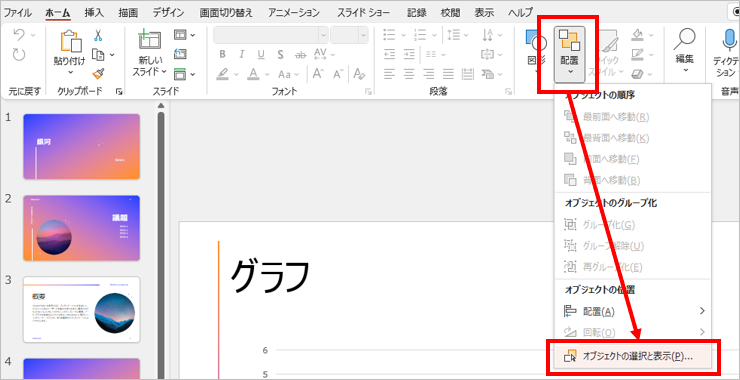740x380 pixels.
Task: Toggle Bold formatting
Action: 223,54
